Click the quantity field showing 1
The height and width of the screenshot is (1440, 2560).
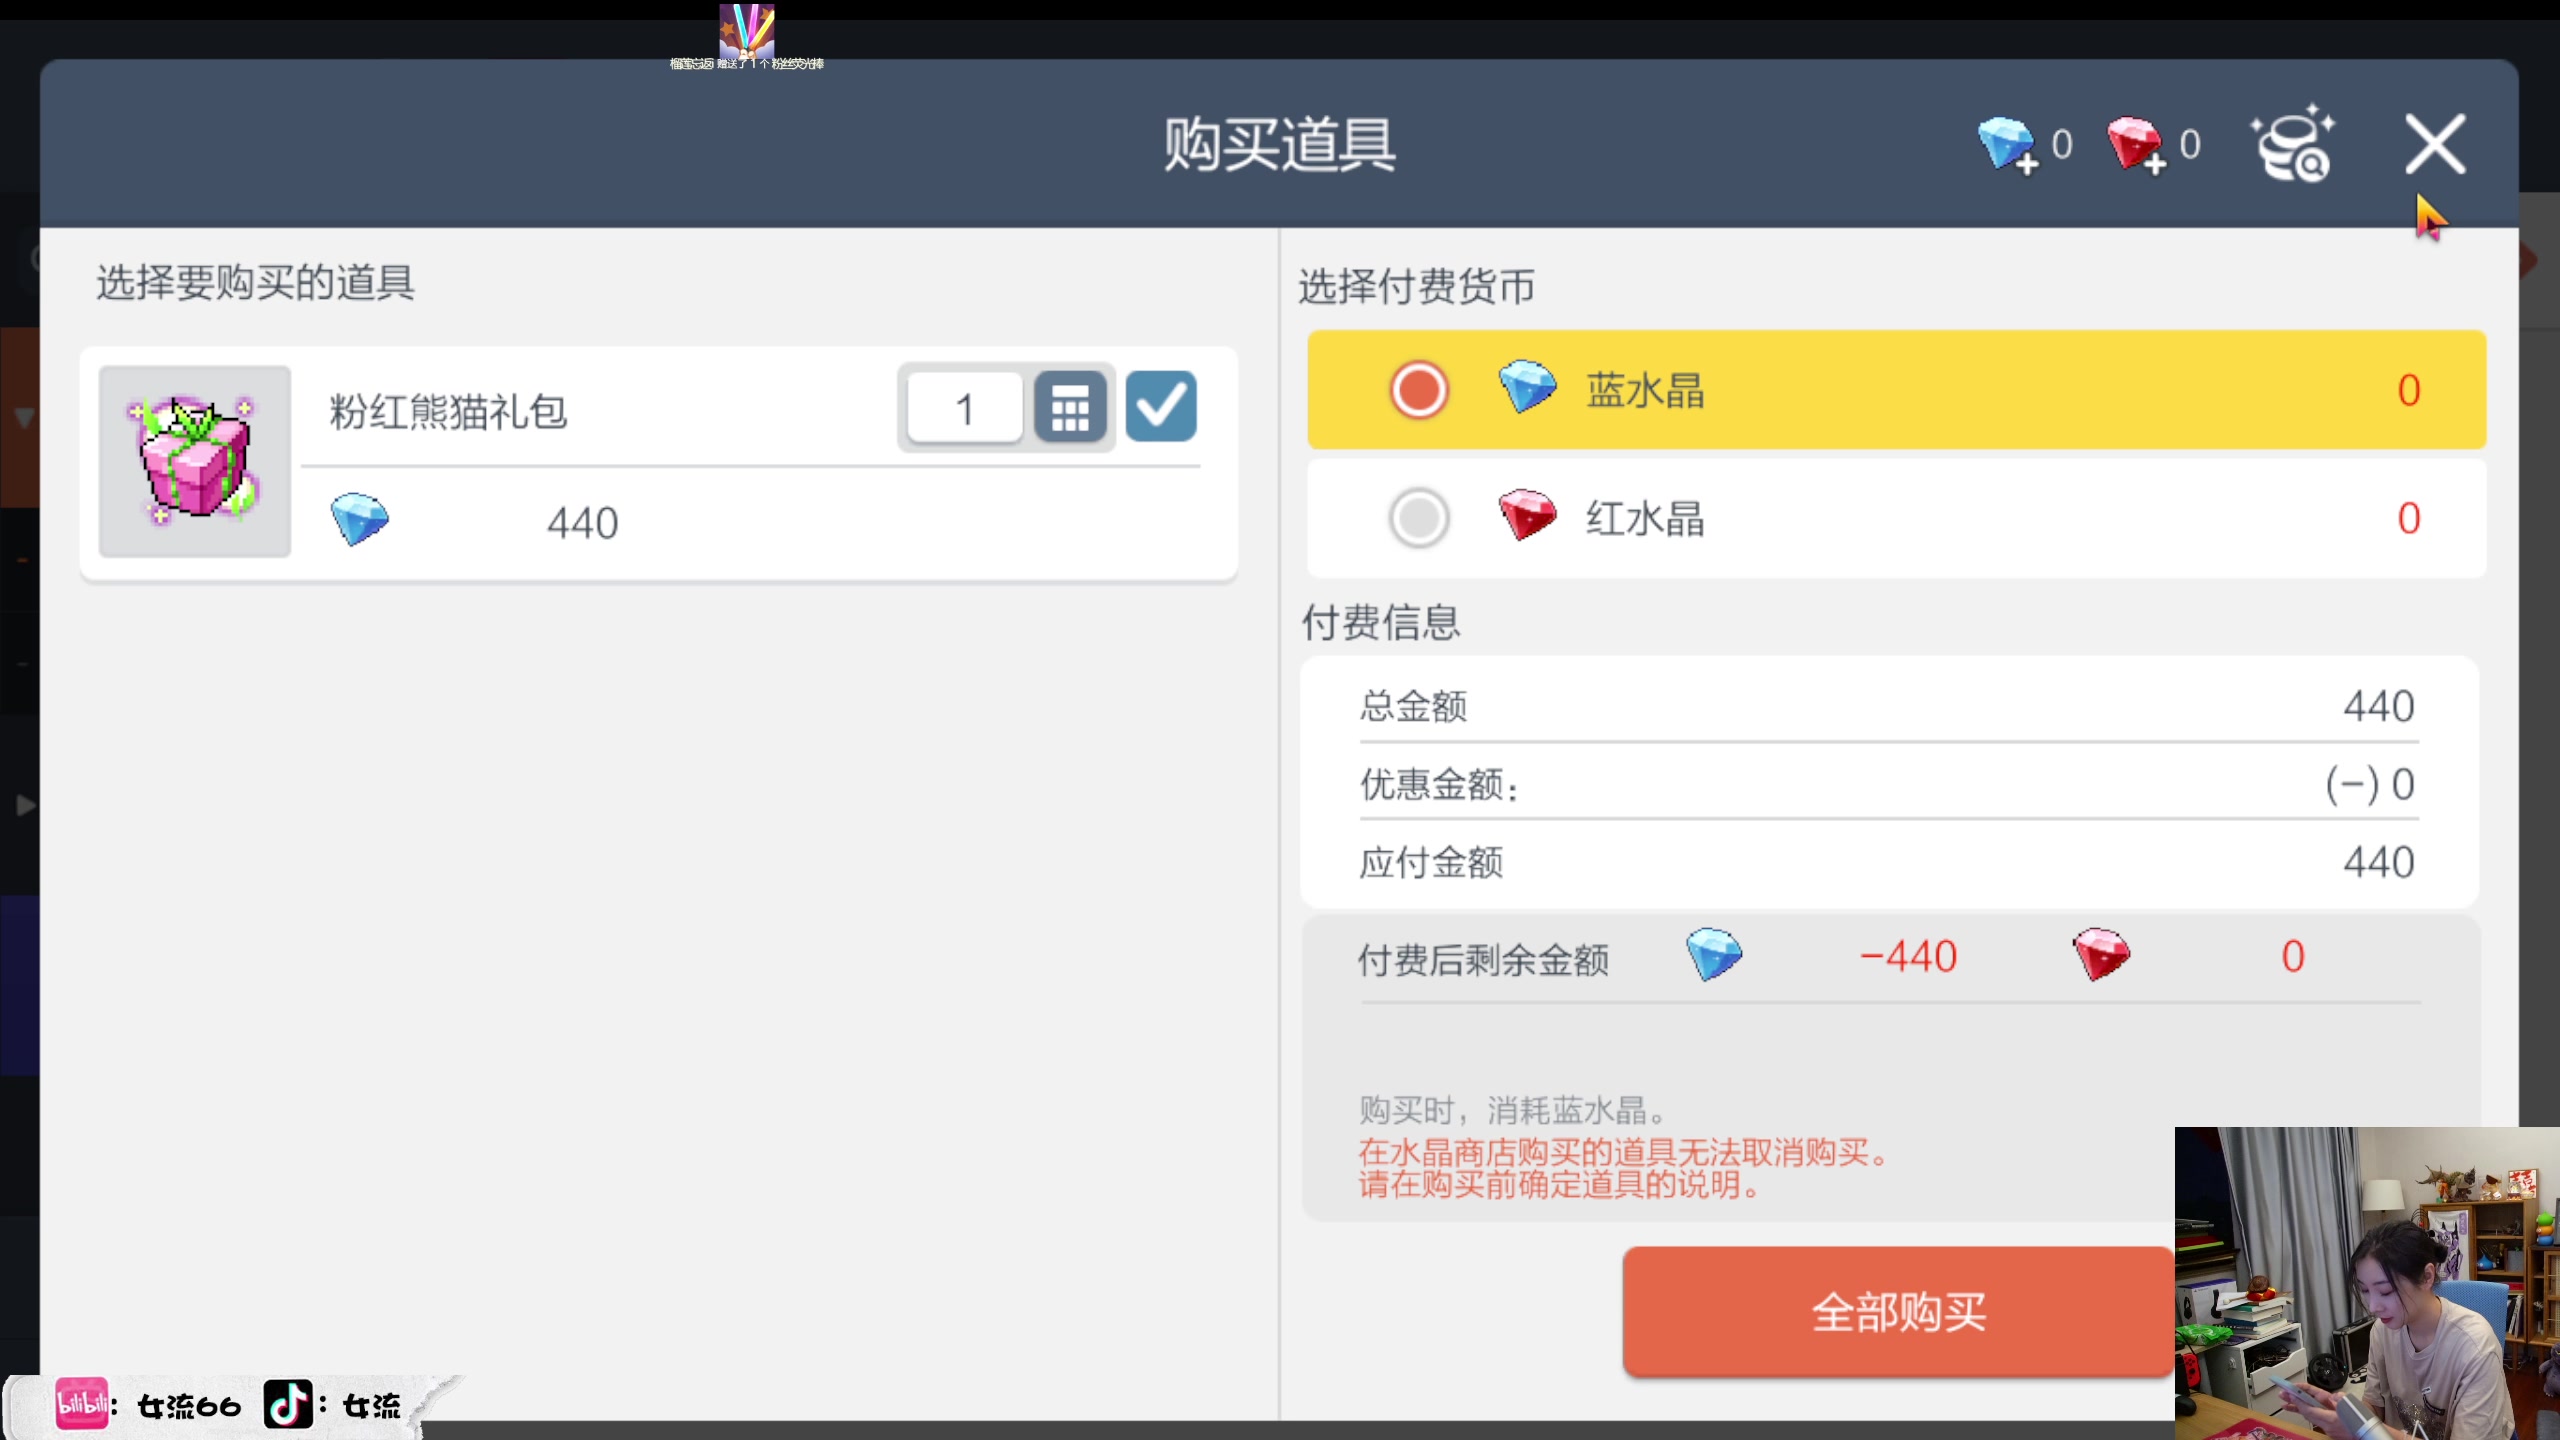pos(964,408)
